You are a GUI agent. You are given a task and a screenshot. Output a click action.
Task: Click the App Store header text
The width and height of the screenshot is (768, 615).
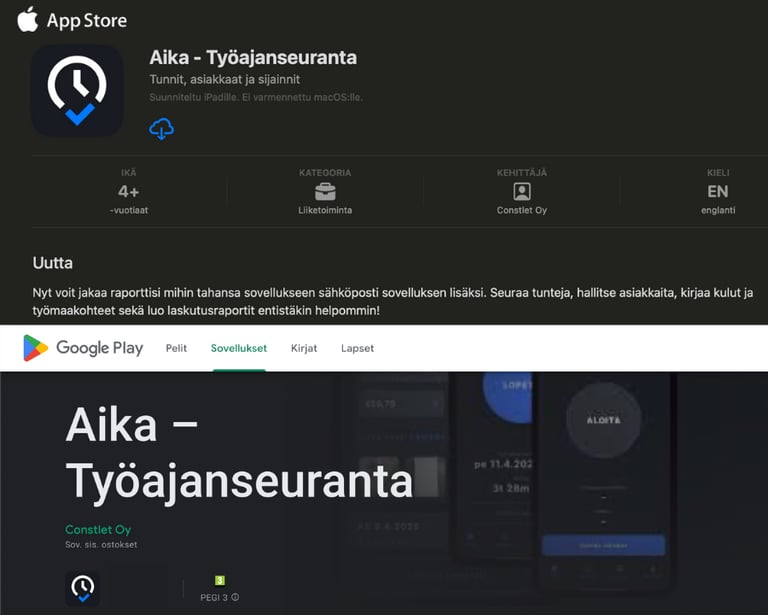pos(87,21)
